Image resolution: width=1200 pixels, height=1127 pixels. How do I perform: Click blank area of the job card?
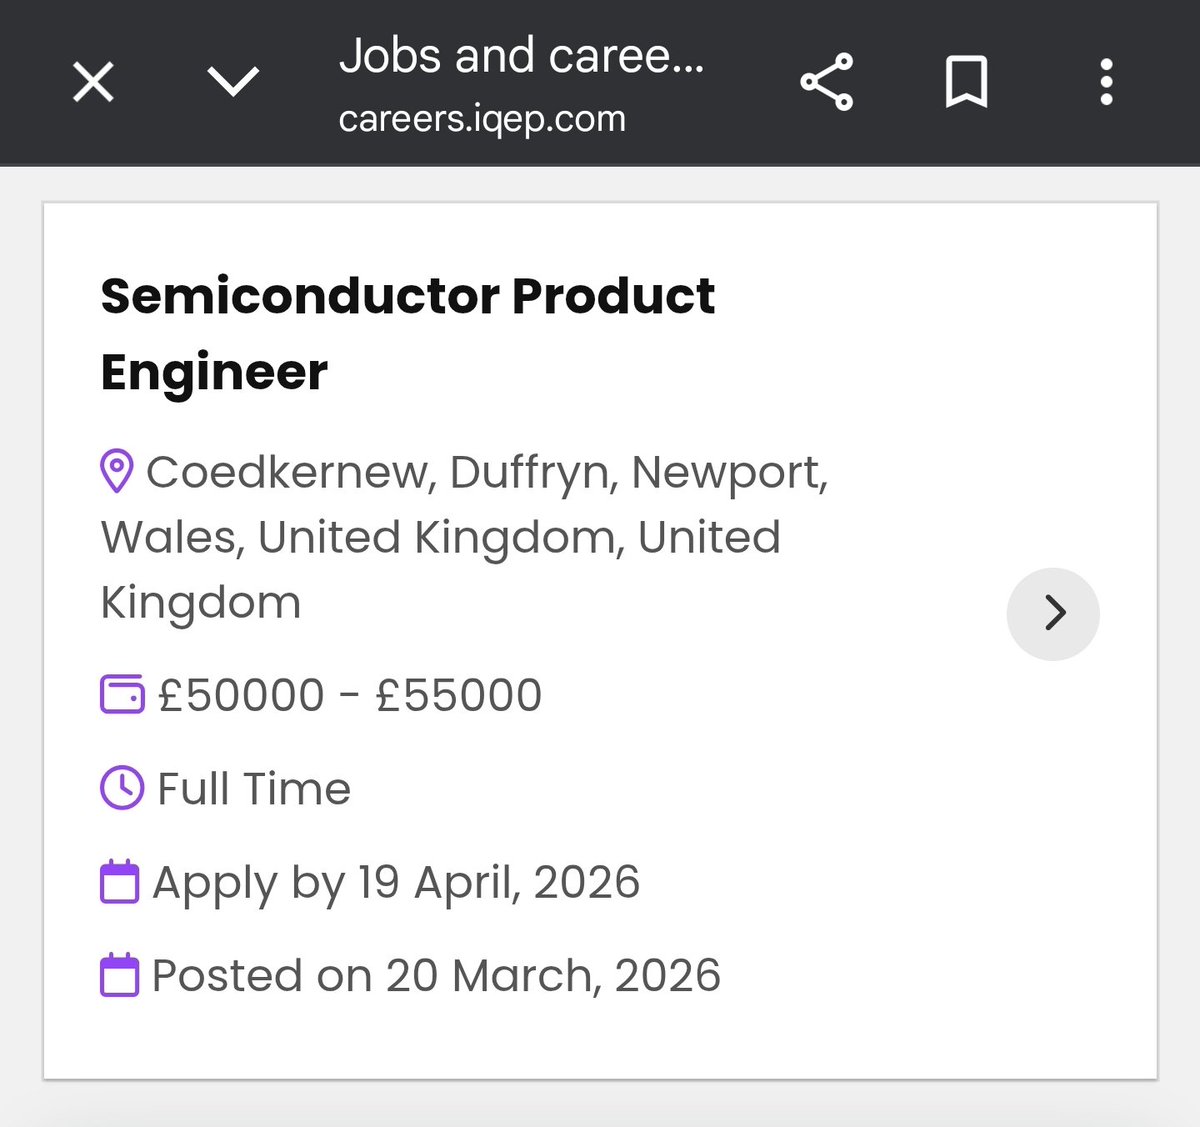tap(900, 850)
